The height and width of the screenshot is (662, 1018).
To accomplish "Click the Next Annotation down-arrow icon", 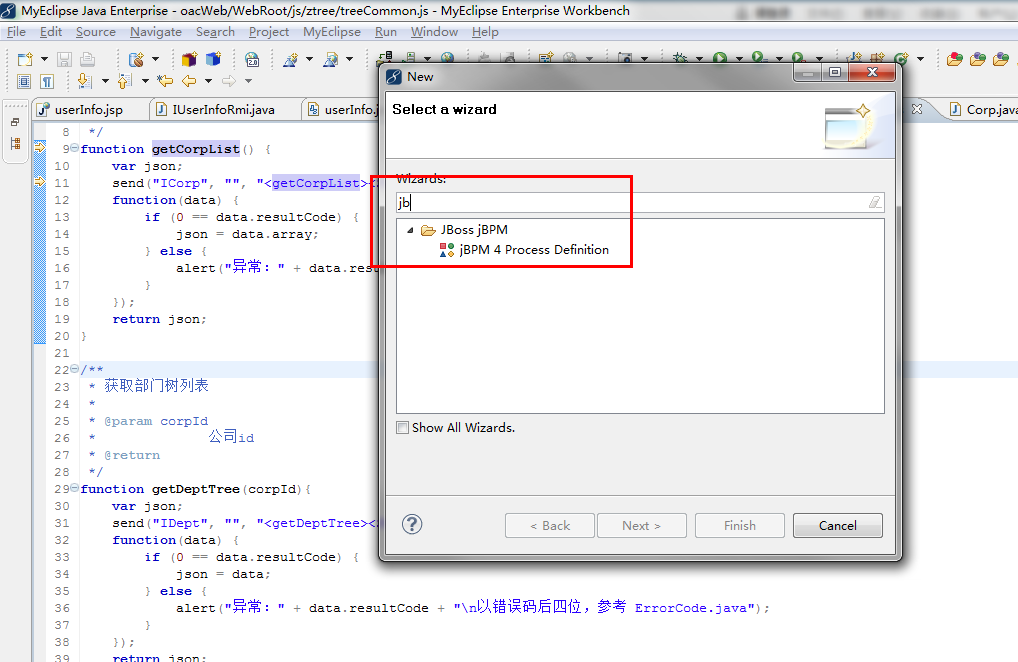I will click(x=84, y=81).
